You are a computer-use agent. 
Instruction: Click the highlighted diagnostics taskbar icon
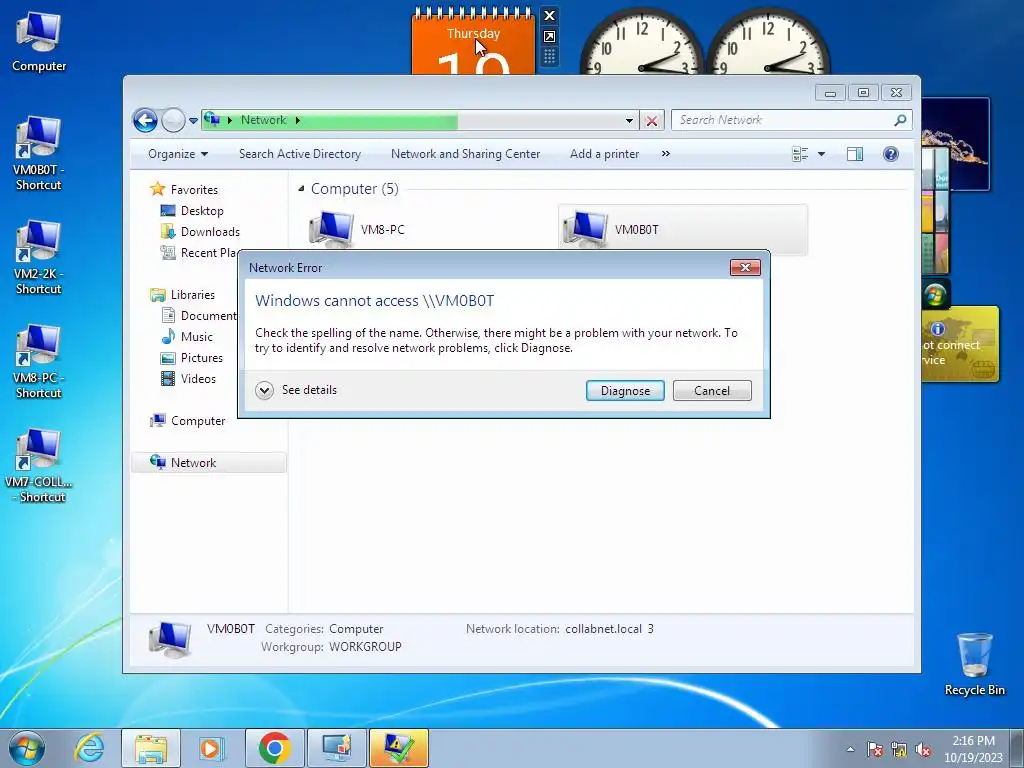pos(399,748)
